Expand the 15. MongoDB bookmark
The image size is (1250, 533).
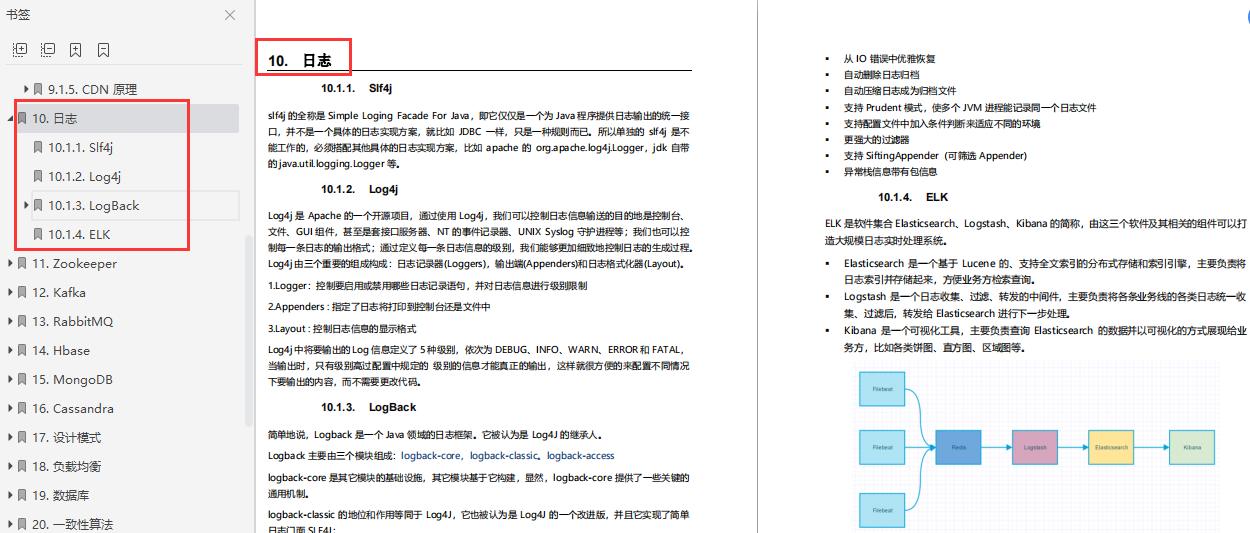click(10, 379)
